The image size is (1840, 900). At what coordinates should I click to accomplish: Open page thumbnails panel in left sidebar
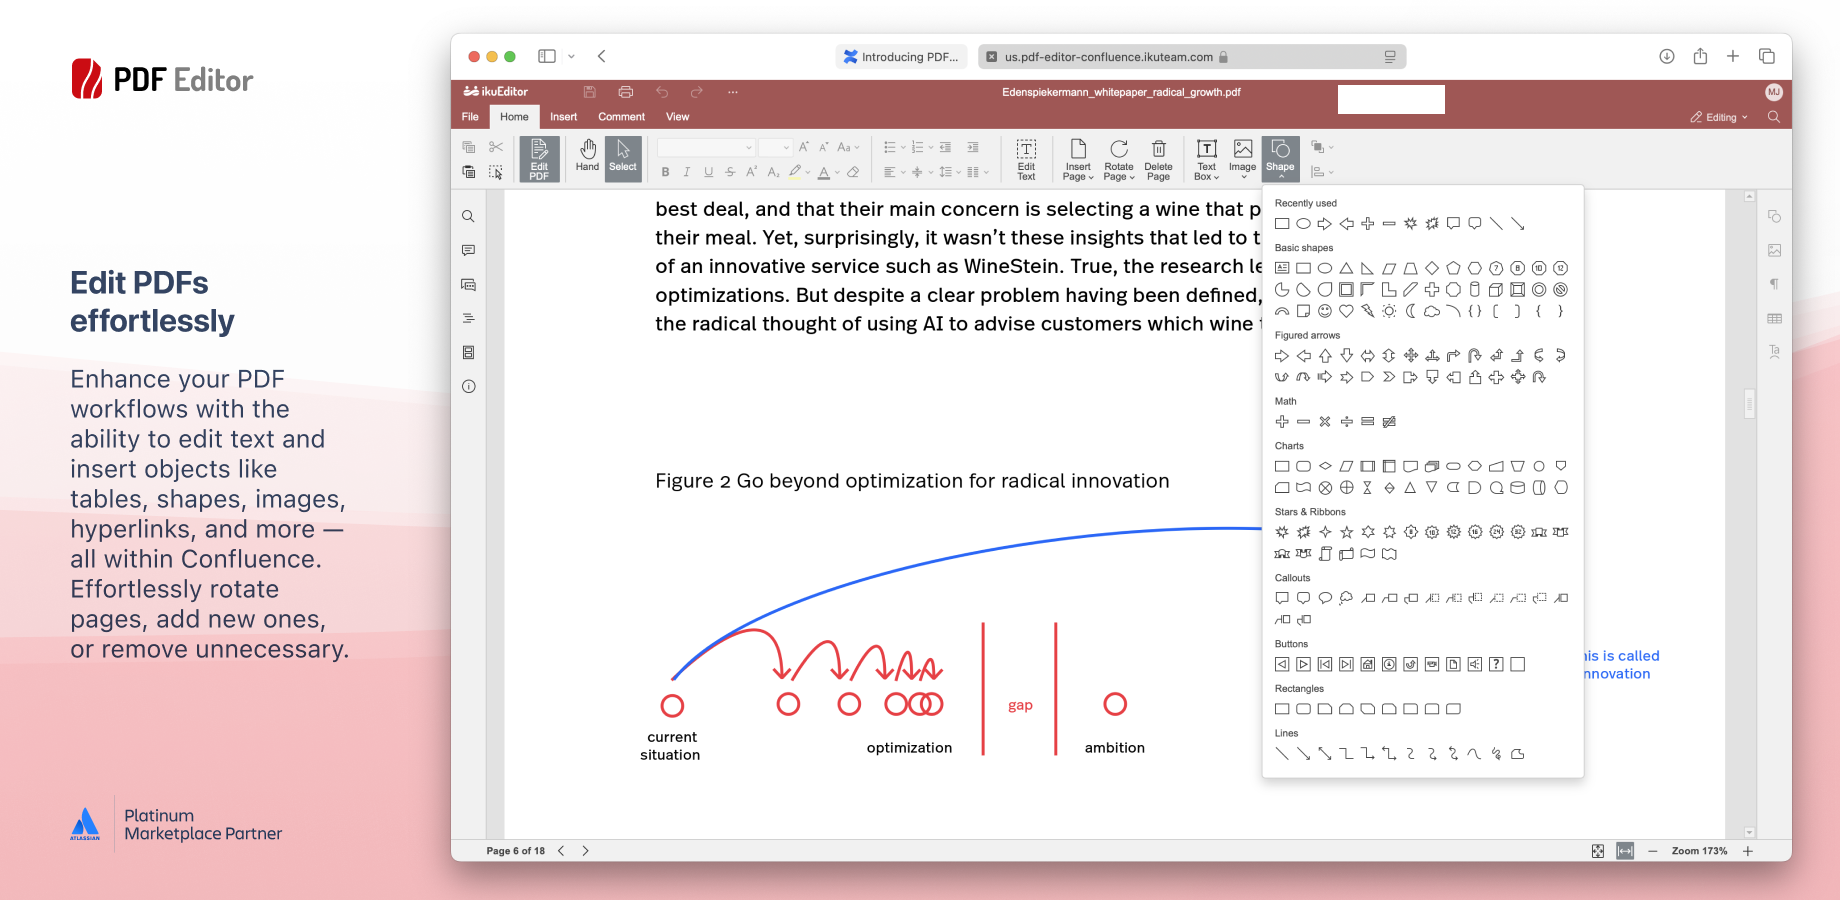(468, 352)
